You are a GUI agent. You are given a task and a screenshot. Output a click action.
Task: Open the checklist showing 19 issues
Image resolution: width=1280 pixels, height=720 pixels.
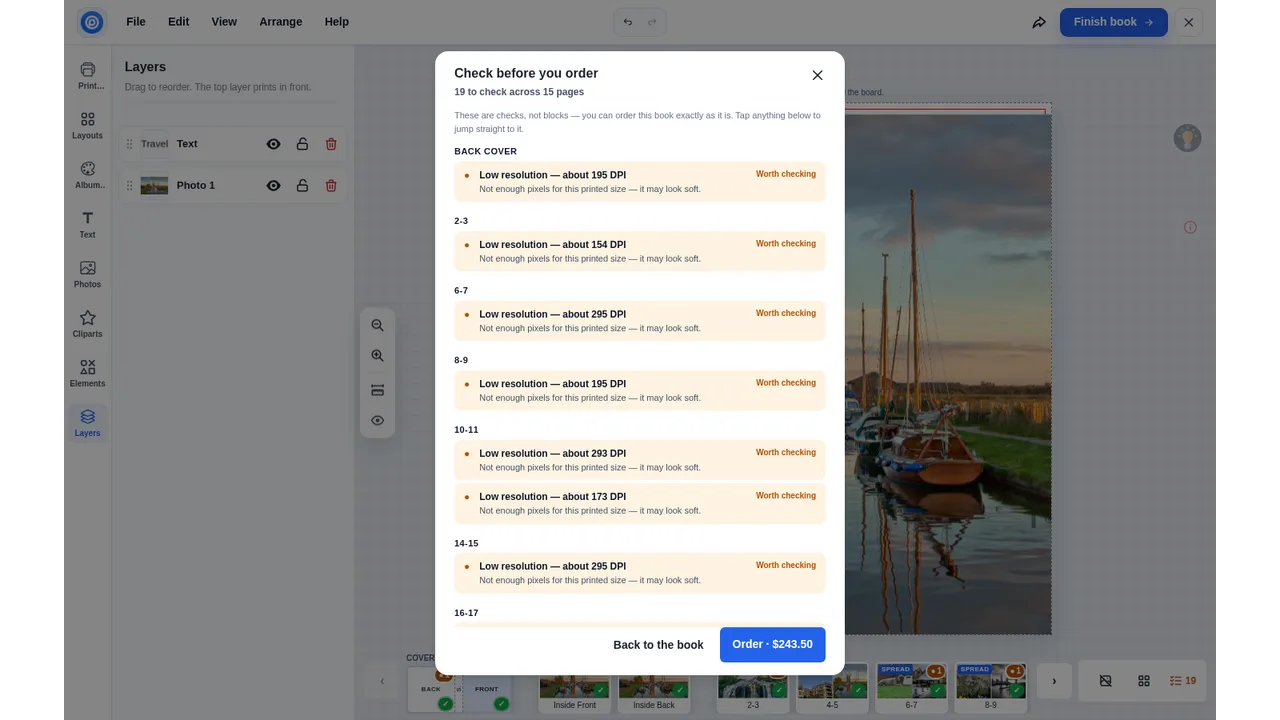coord(1183,681)
